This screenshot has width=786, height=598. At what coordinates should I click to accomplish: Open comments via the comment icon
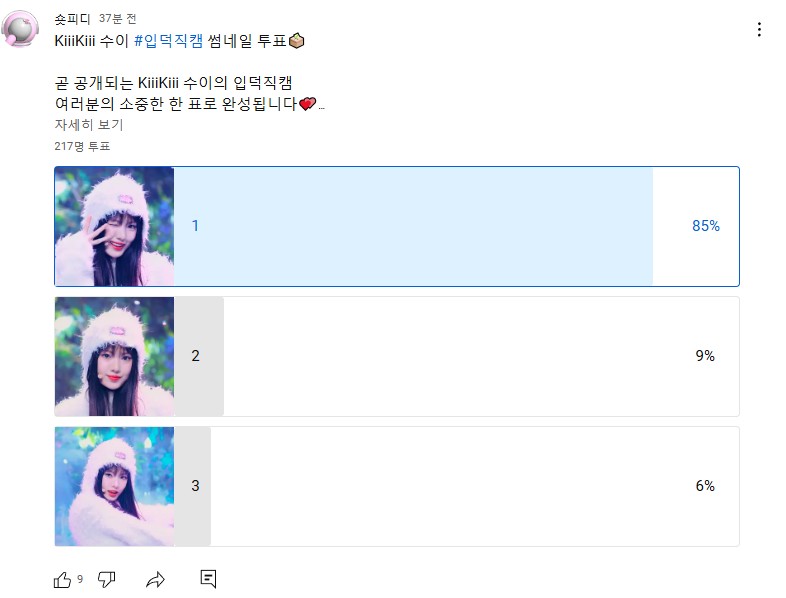pos(208,578)
